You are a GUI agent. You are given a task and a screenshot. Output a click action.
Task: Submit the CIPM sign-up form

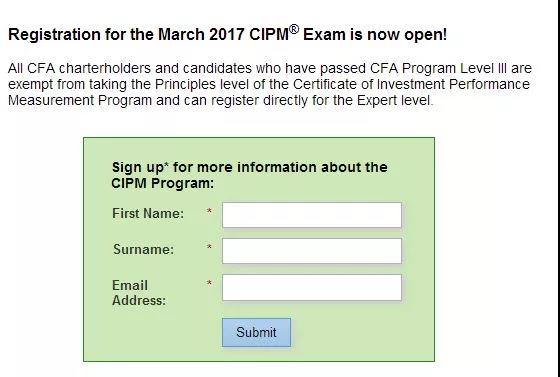(256, 332)
